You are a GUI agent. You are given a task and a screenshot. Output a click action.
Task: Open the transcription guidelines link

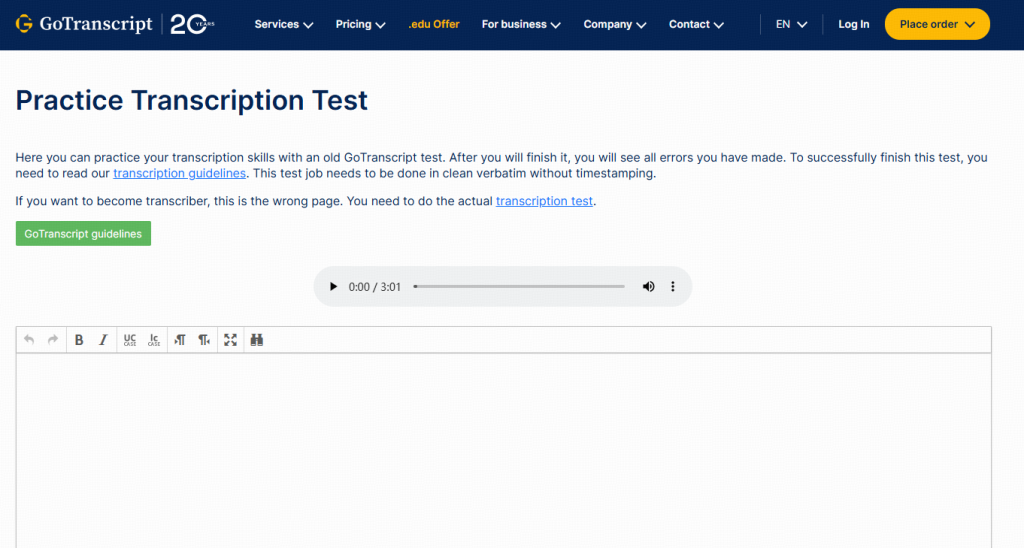pos(180,173)
